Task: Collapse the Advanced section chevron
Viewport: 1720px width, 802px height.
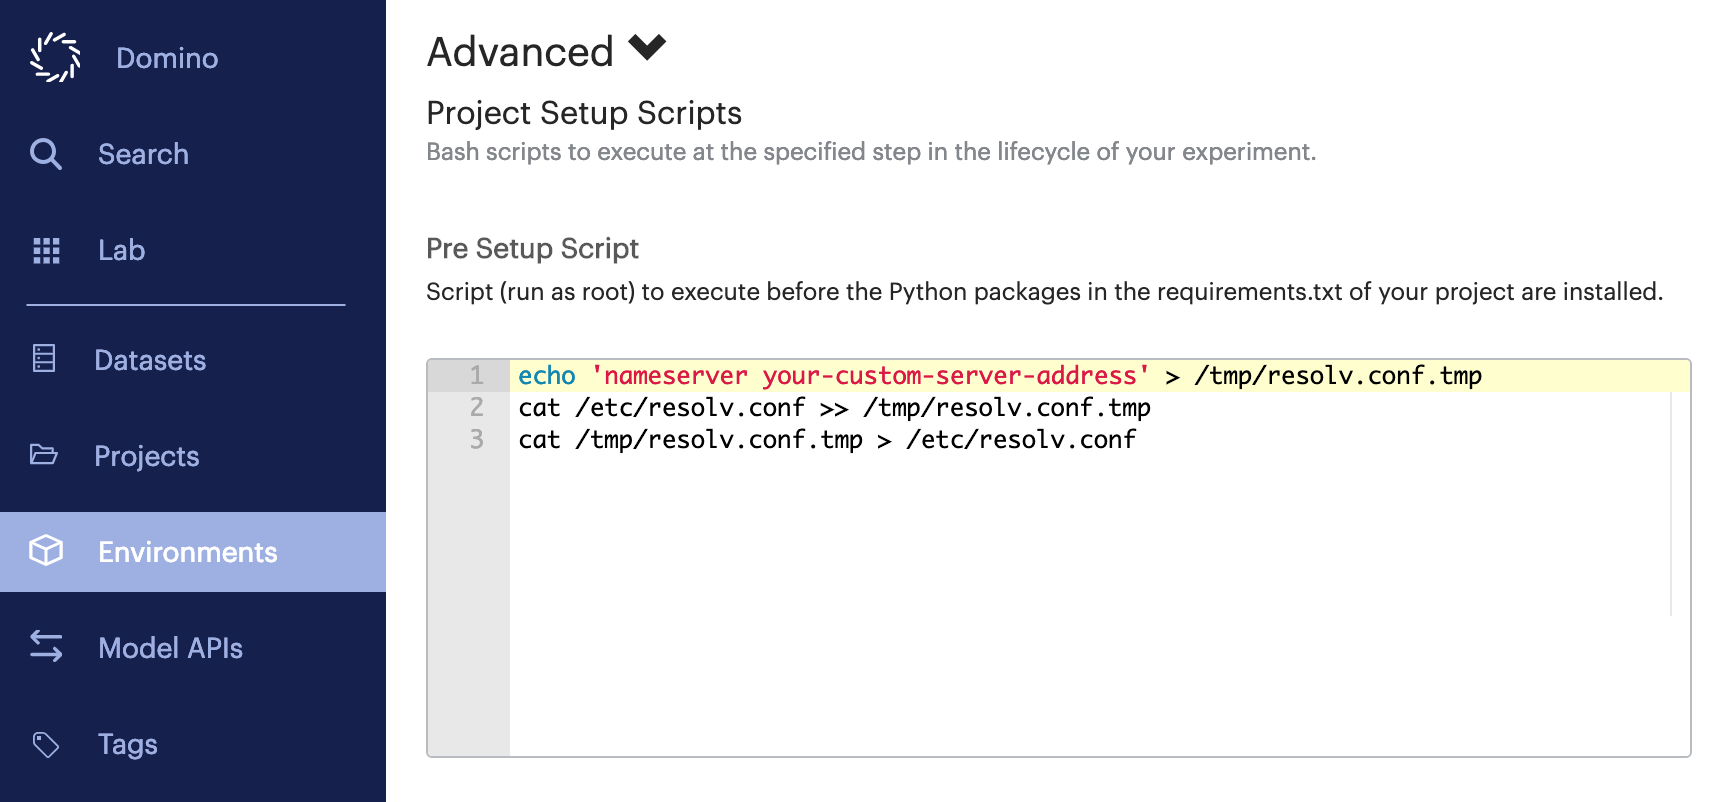Action: (x=647, y=47)
